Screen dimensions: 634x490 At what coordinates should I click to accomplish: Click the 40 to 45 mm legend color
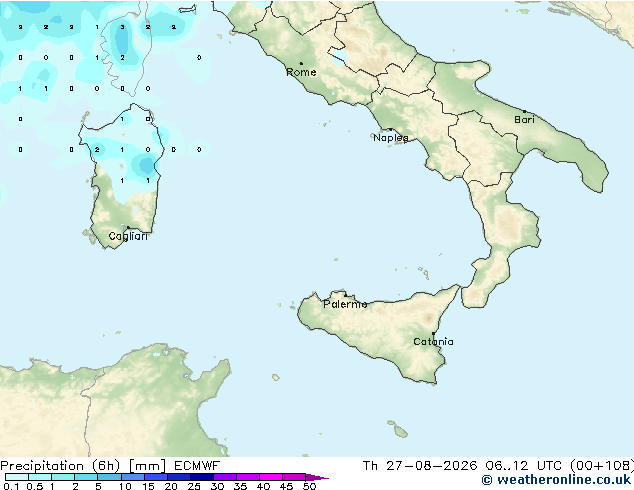pos(271,477)
